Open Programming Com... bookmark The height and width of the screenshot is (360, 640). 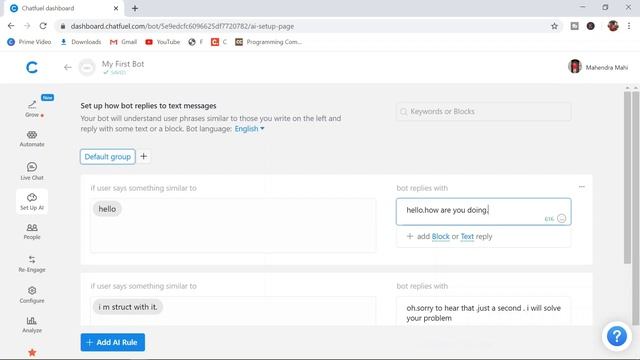[269, 42]
